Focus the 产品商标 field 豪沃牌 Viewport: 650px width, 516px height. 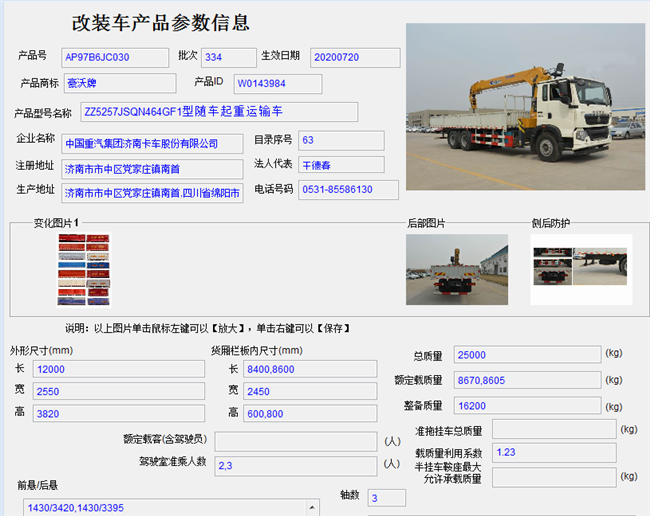click(x=119, y=83)
